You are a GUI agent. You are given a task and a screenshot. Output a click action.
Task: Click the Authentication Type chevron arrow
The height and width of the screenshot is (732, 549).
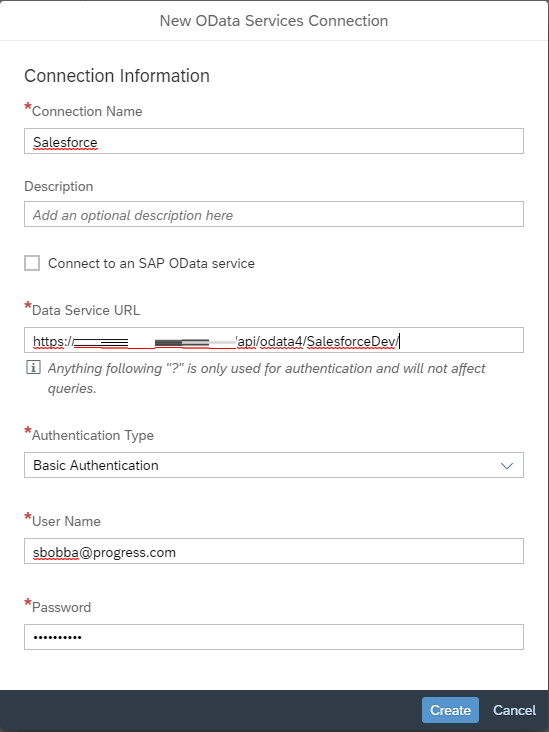coord(507,466)
